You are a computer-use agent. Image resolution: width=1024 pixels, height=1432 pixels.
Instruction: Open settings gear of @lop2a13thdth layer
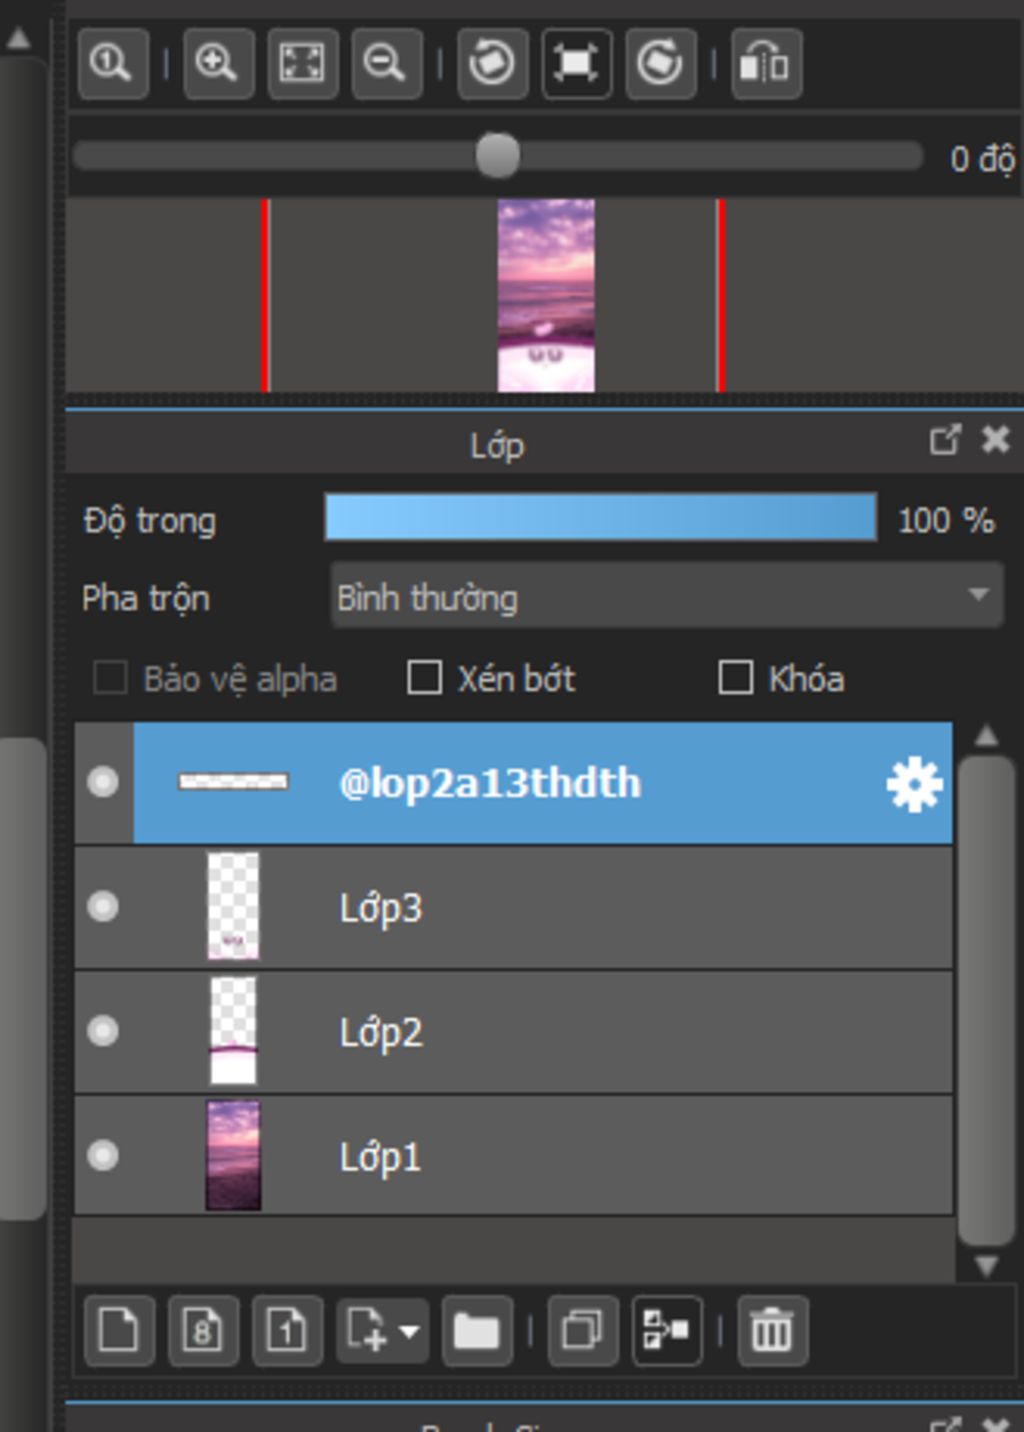pos(914,784)
